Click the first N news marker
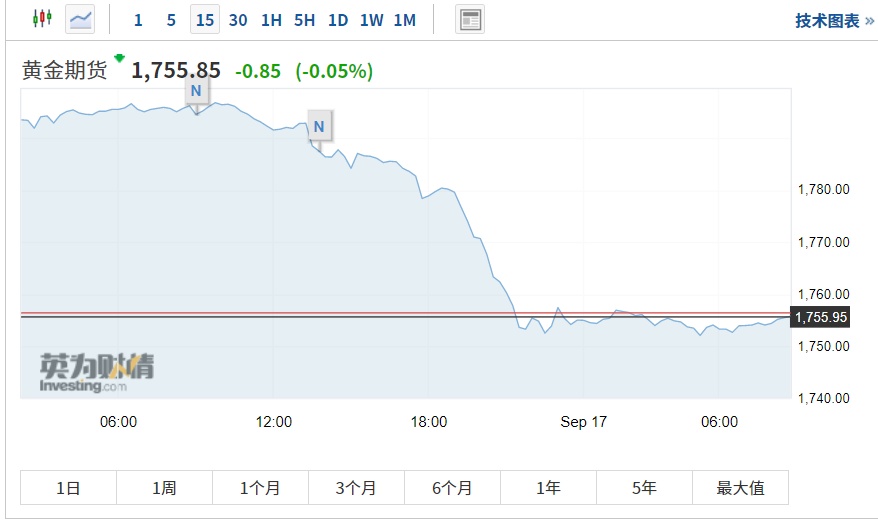The height and width of the screenshot is (529, 878). (x=196, y=91)
